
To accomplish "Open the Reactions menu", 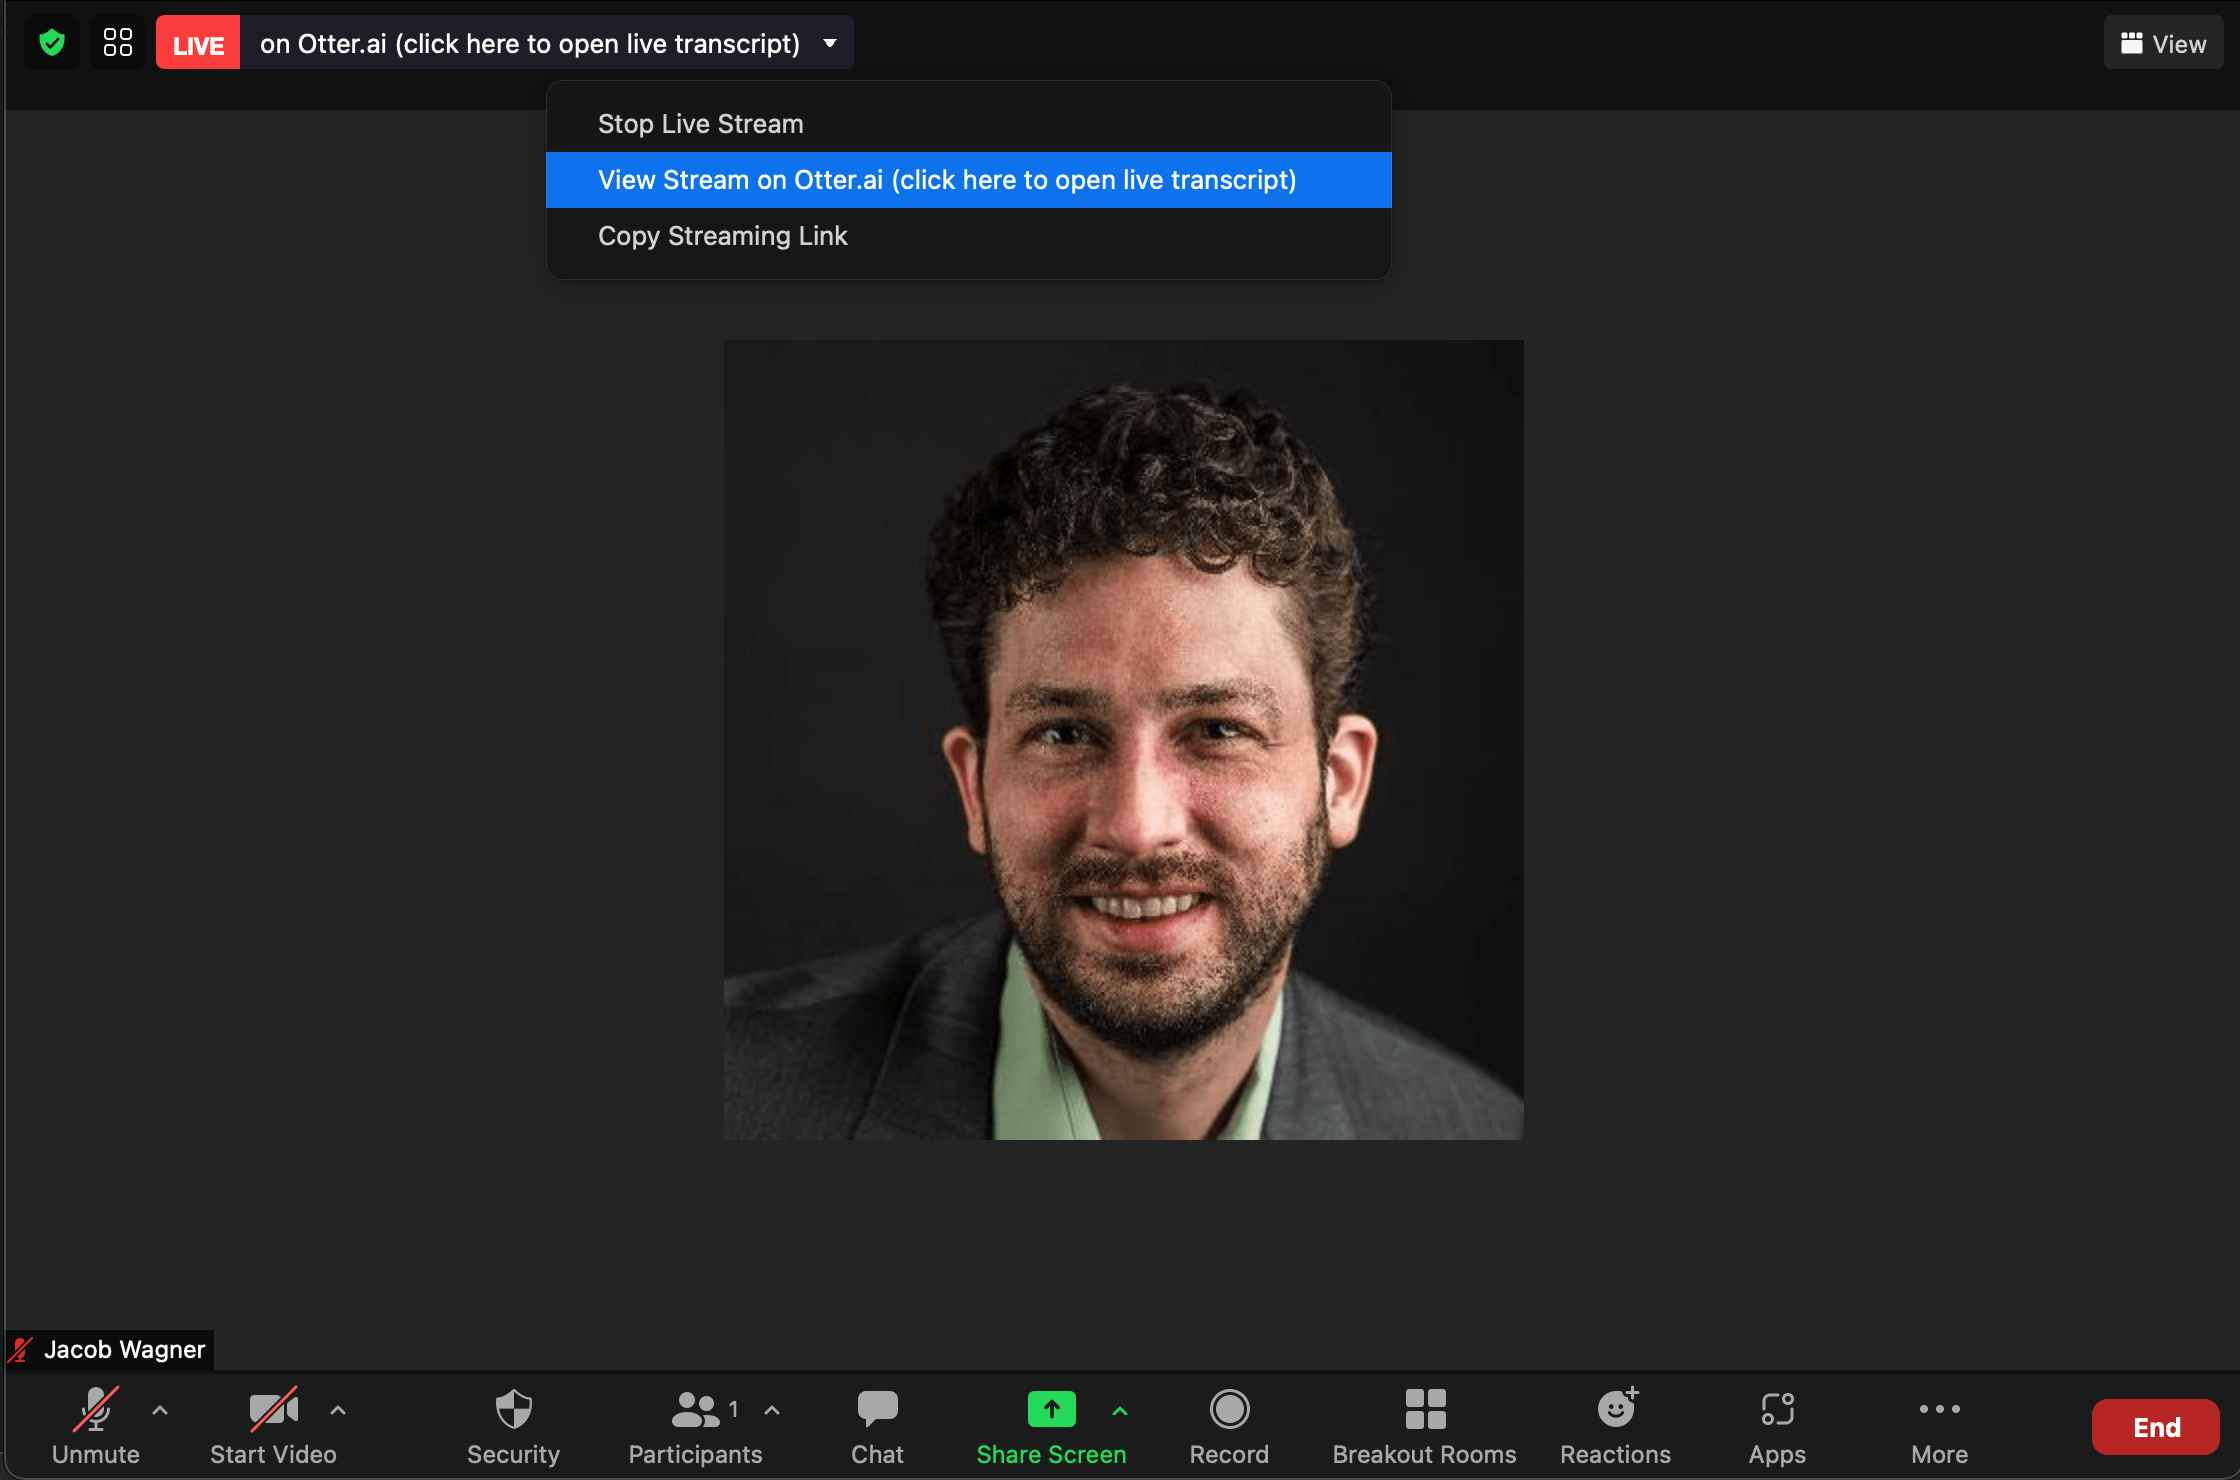I will click(x=1616, y=1425).
